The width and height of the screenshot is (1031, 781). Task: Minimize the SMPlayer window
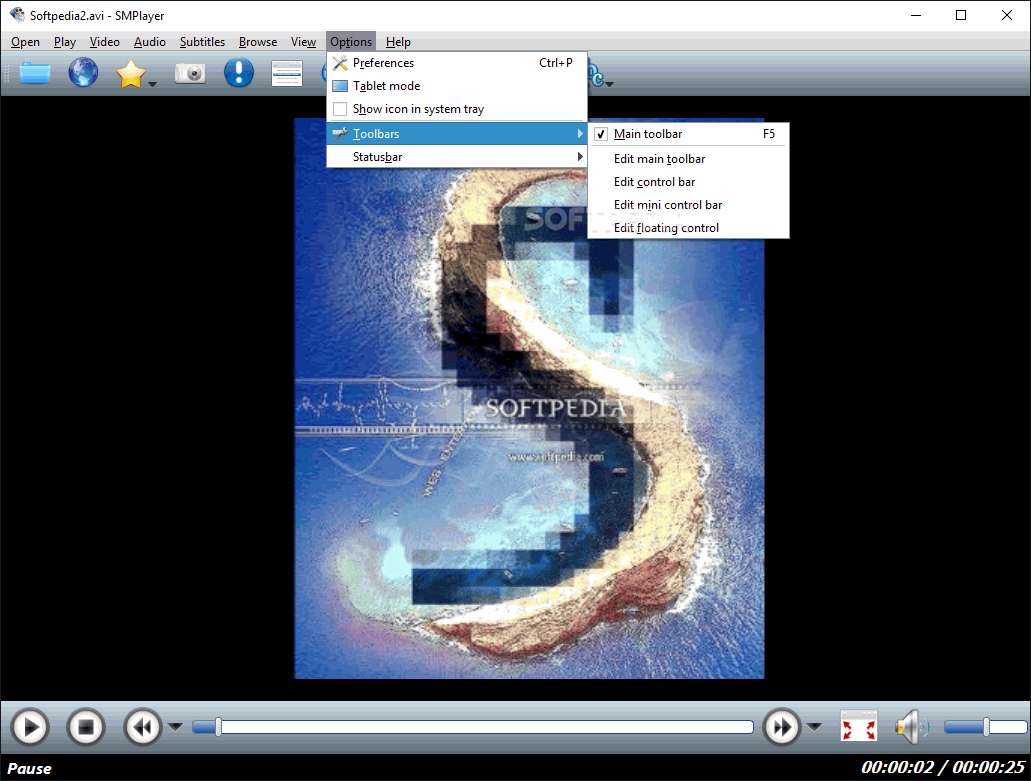pos(916,15)
